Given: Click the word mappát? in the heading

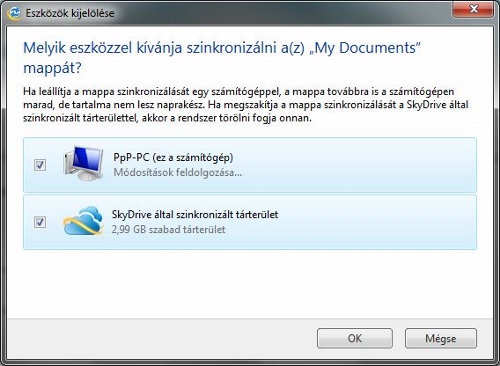Looking at the screenshot, I should [x=52, y=68].
